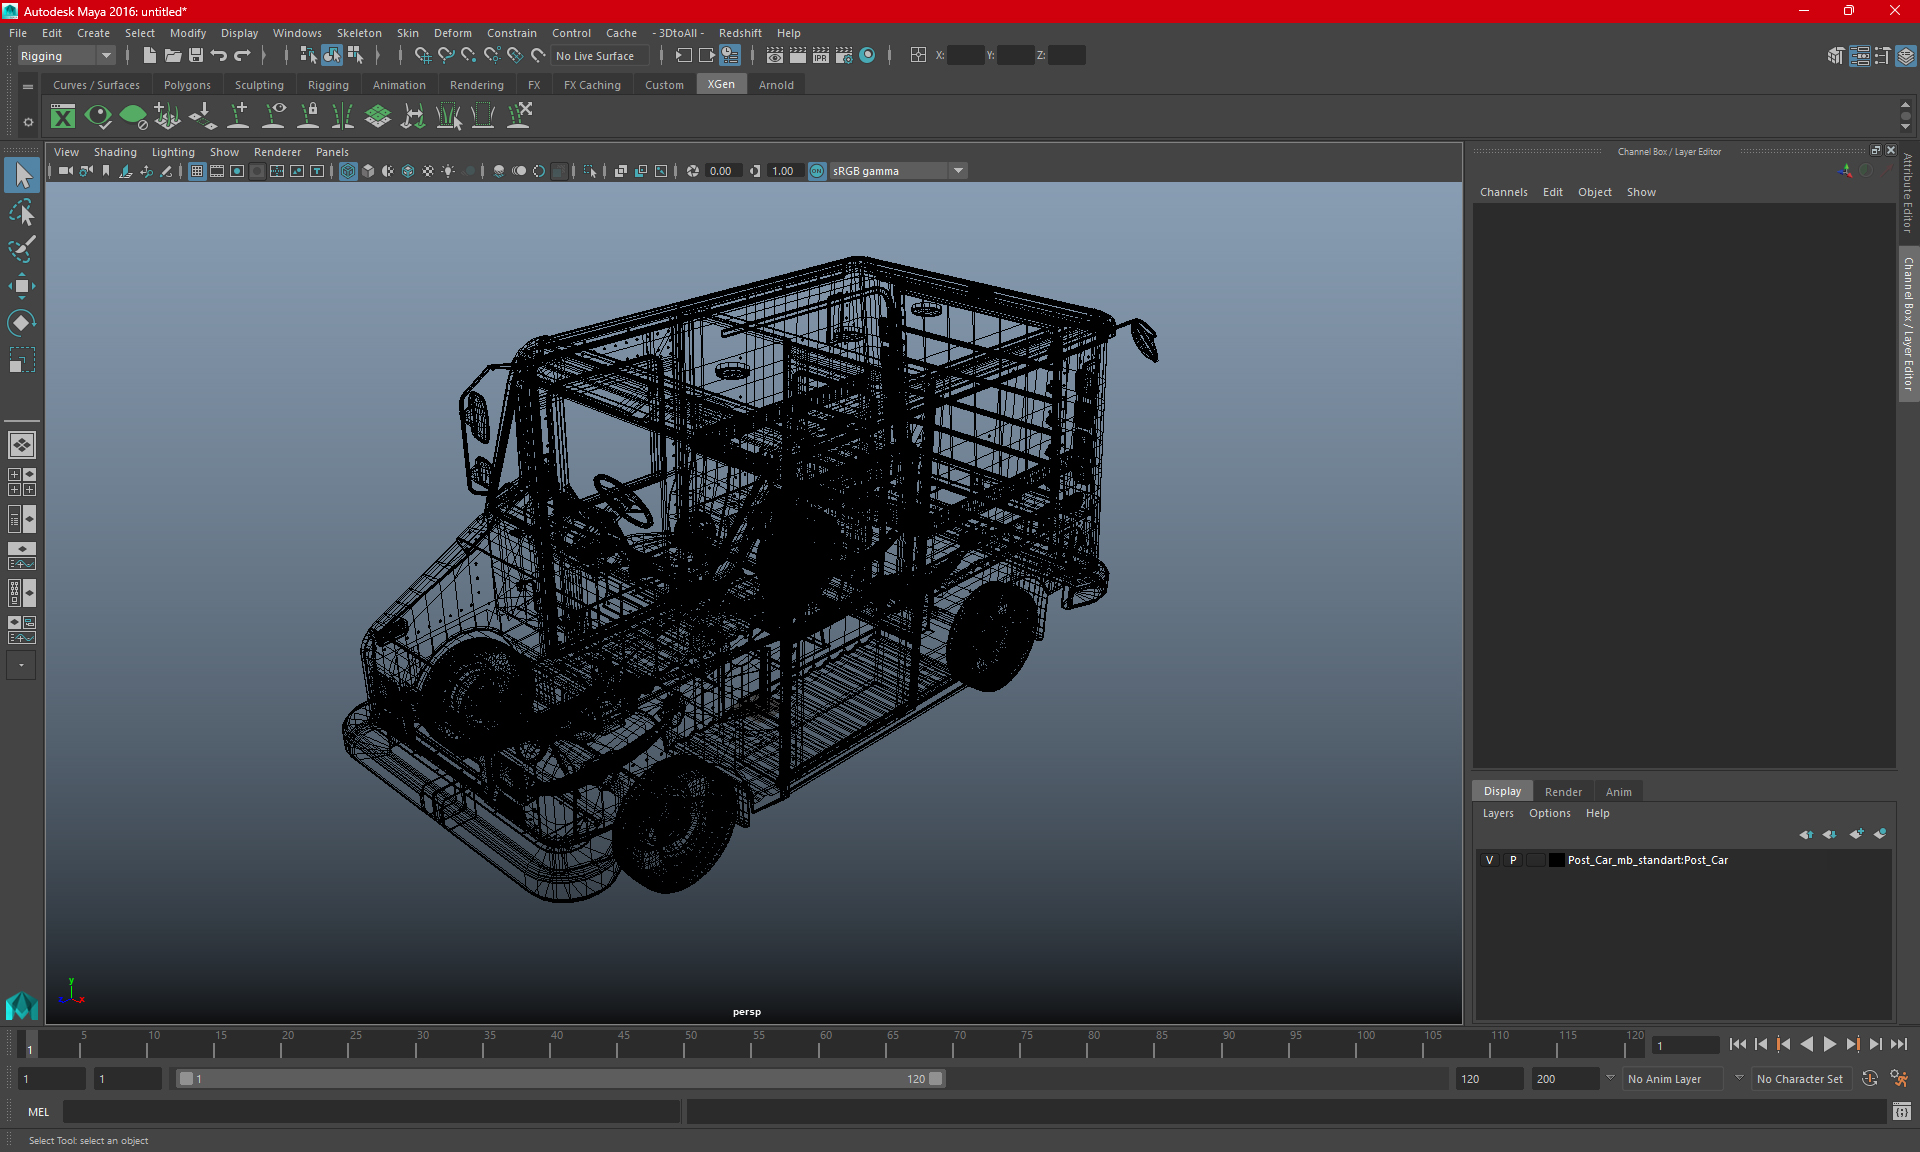The image size is (1920, 1152).
Task: Choose the Rotate tool in toolbox
Action: pyautogui.click(x=22, y=322)
